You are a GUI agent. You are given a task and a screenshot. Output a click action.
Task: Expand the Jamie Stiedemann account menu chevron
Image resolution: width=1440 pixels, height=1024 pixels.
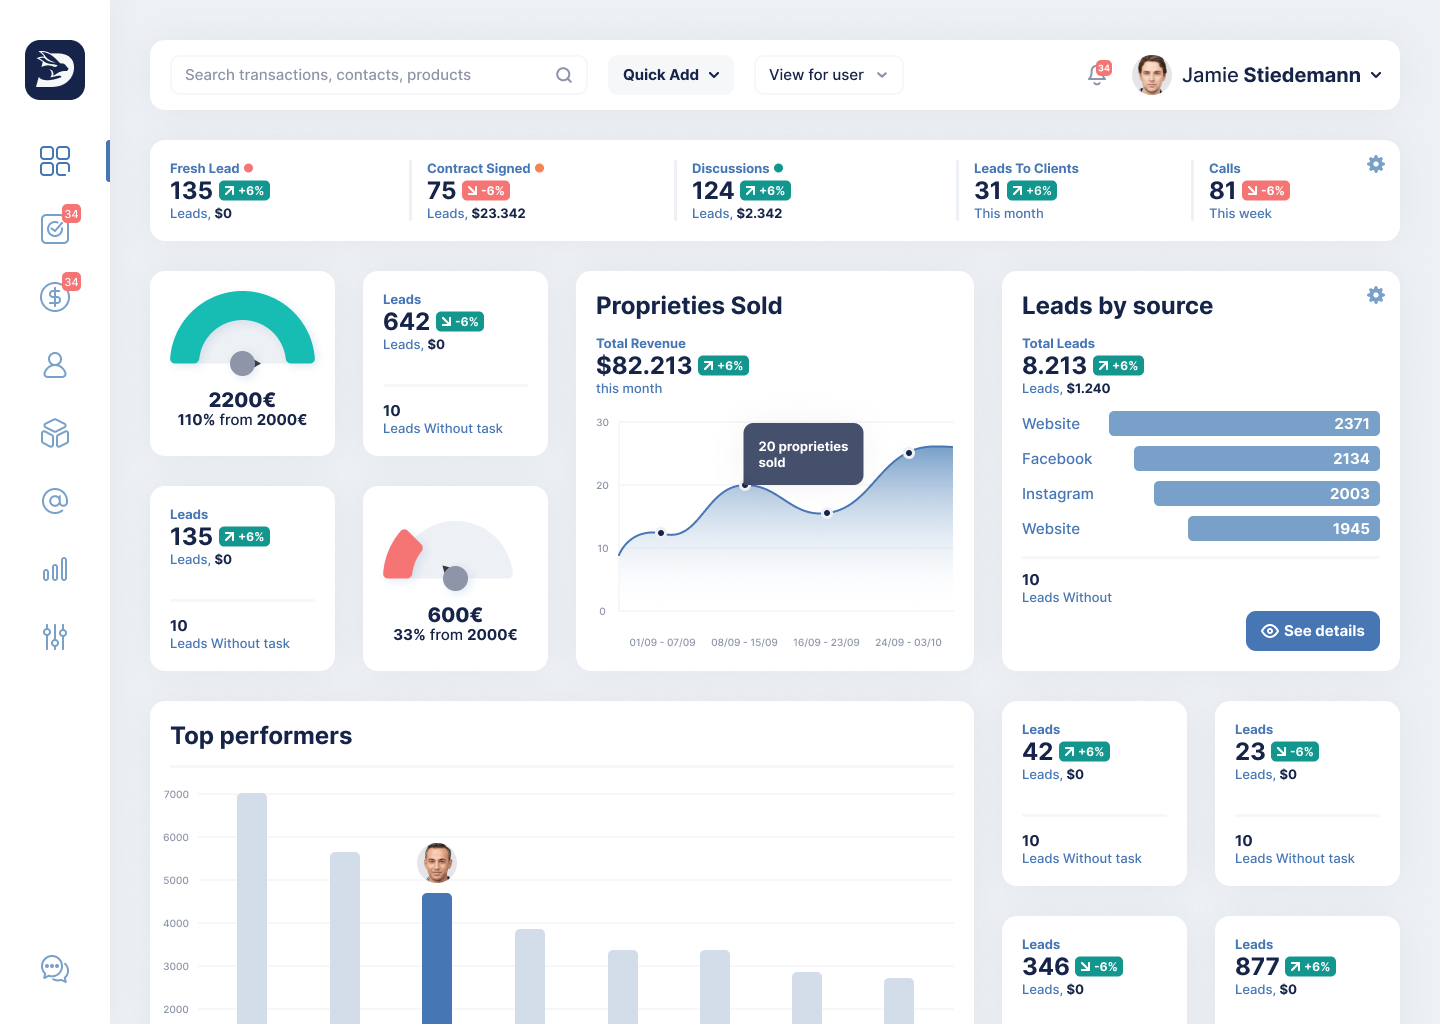1376,75
